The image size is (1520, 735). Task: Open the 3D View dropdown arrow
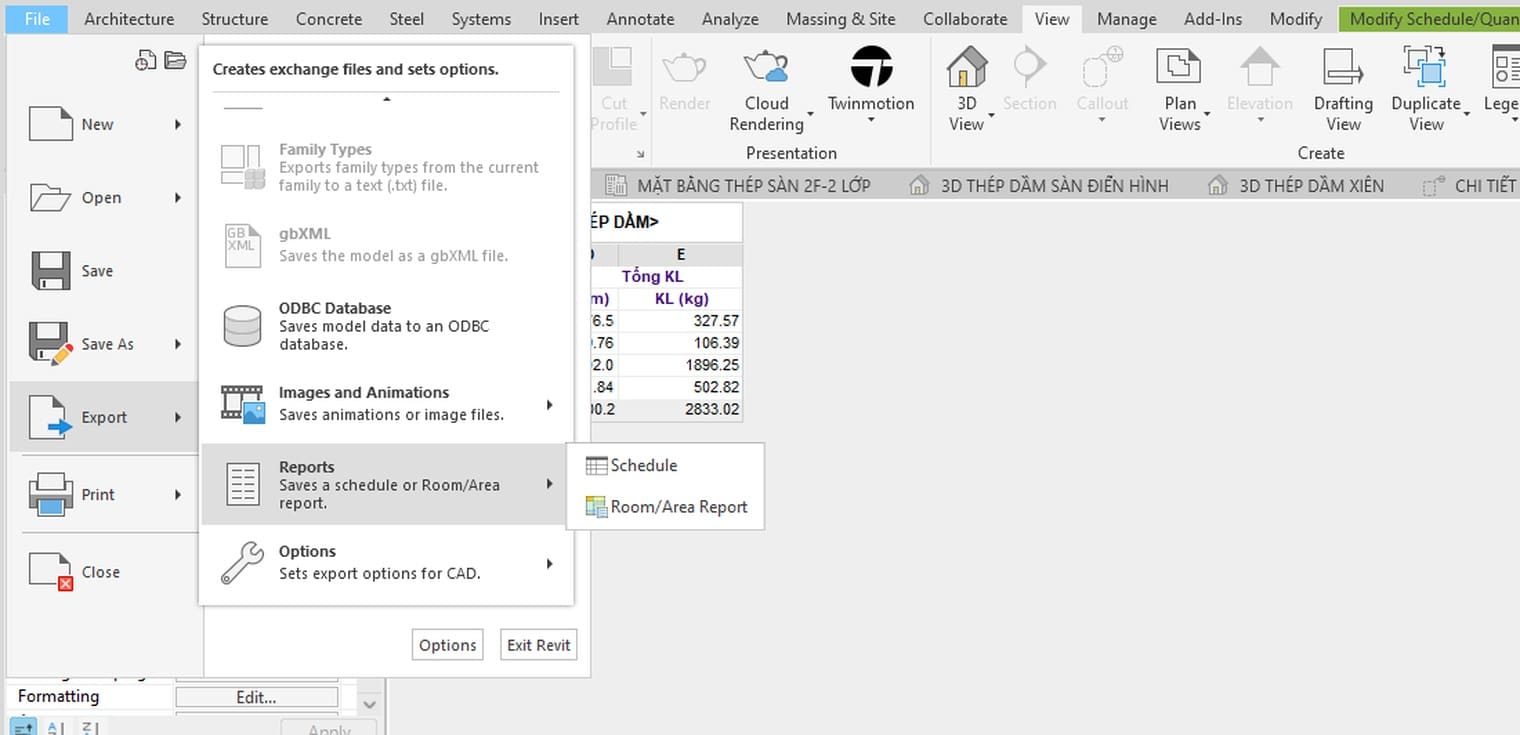click(992, 115)
